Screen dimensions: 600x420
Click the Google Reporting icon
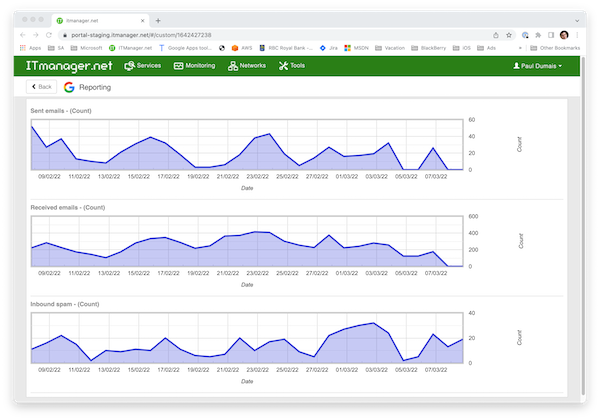point(69,87)
